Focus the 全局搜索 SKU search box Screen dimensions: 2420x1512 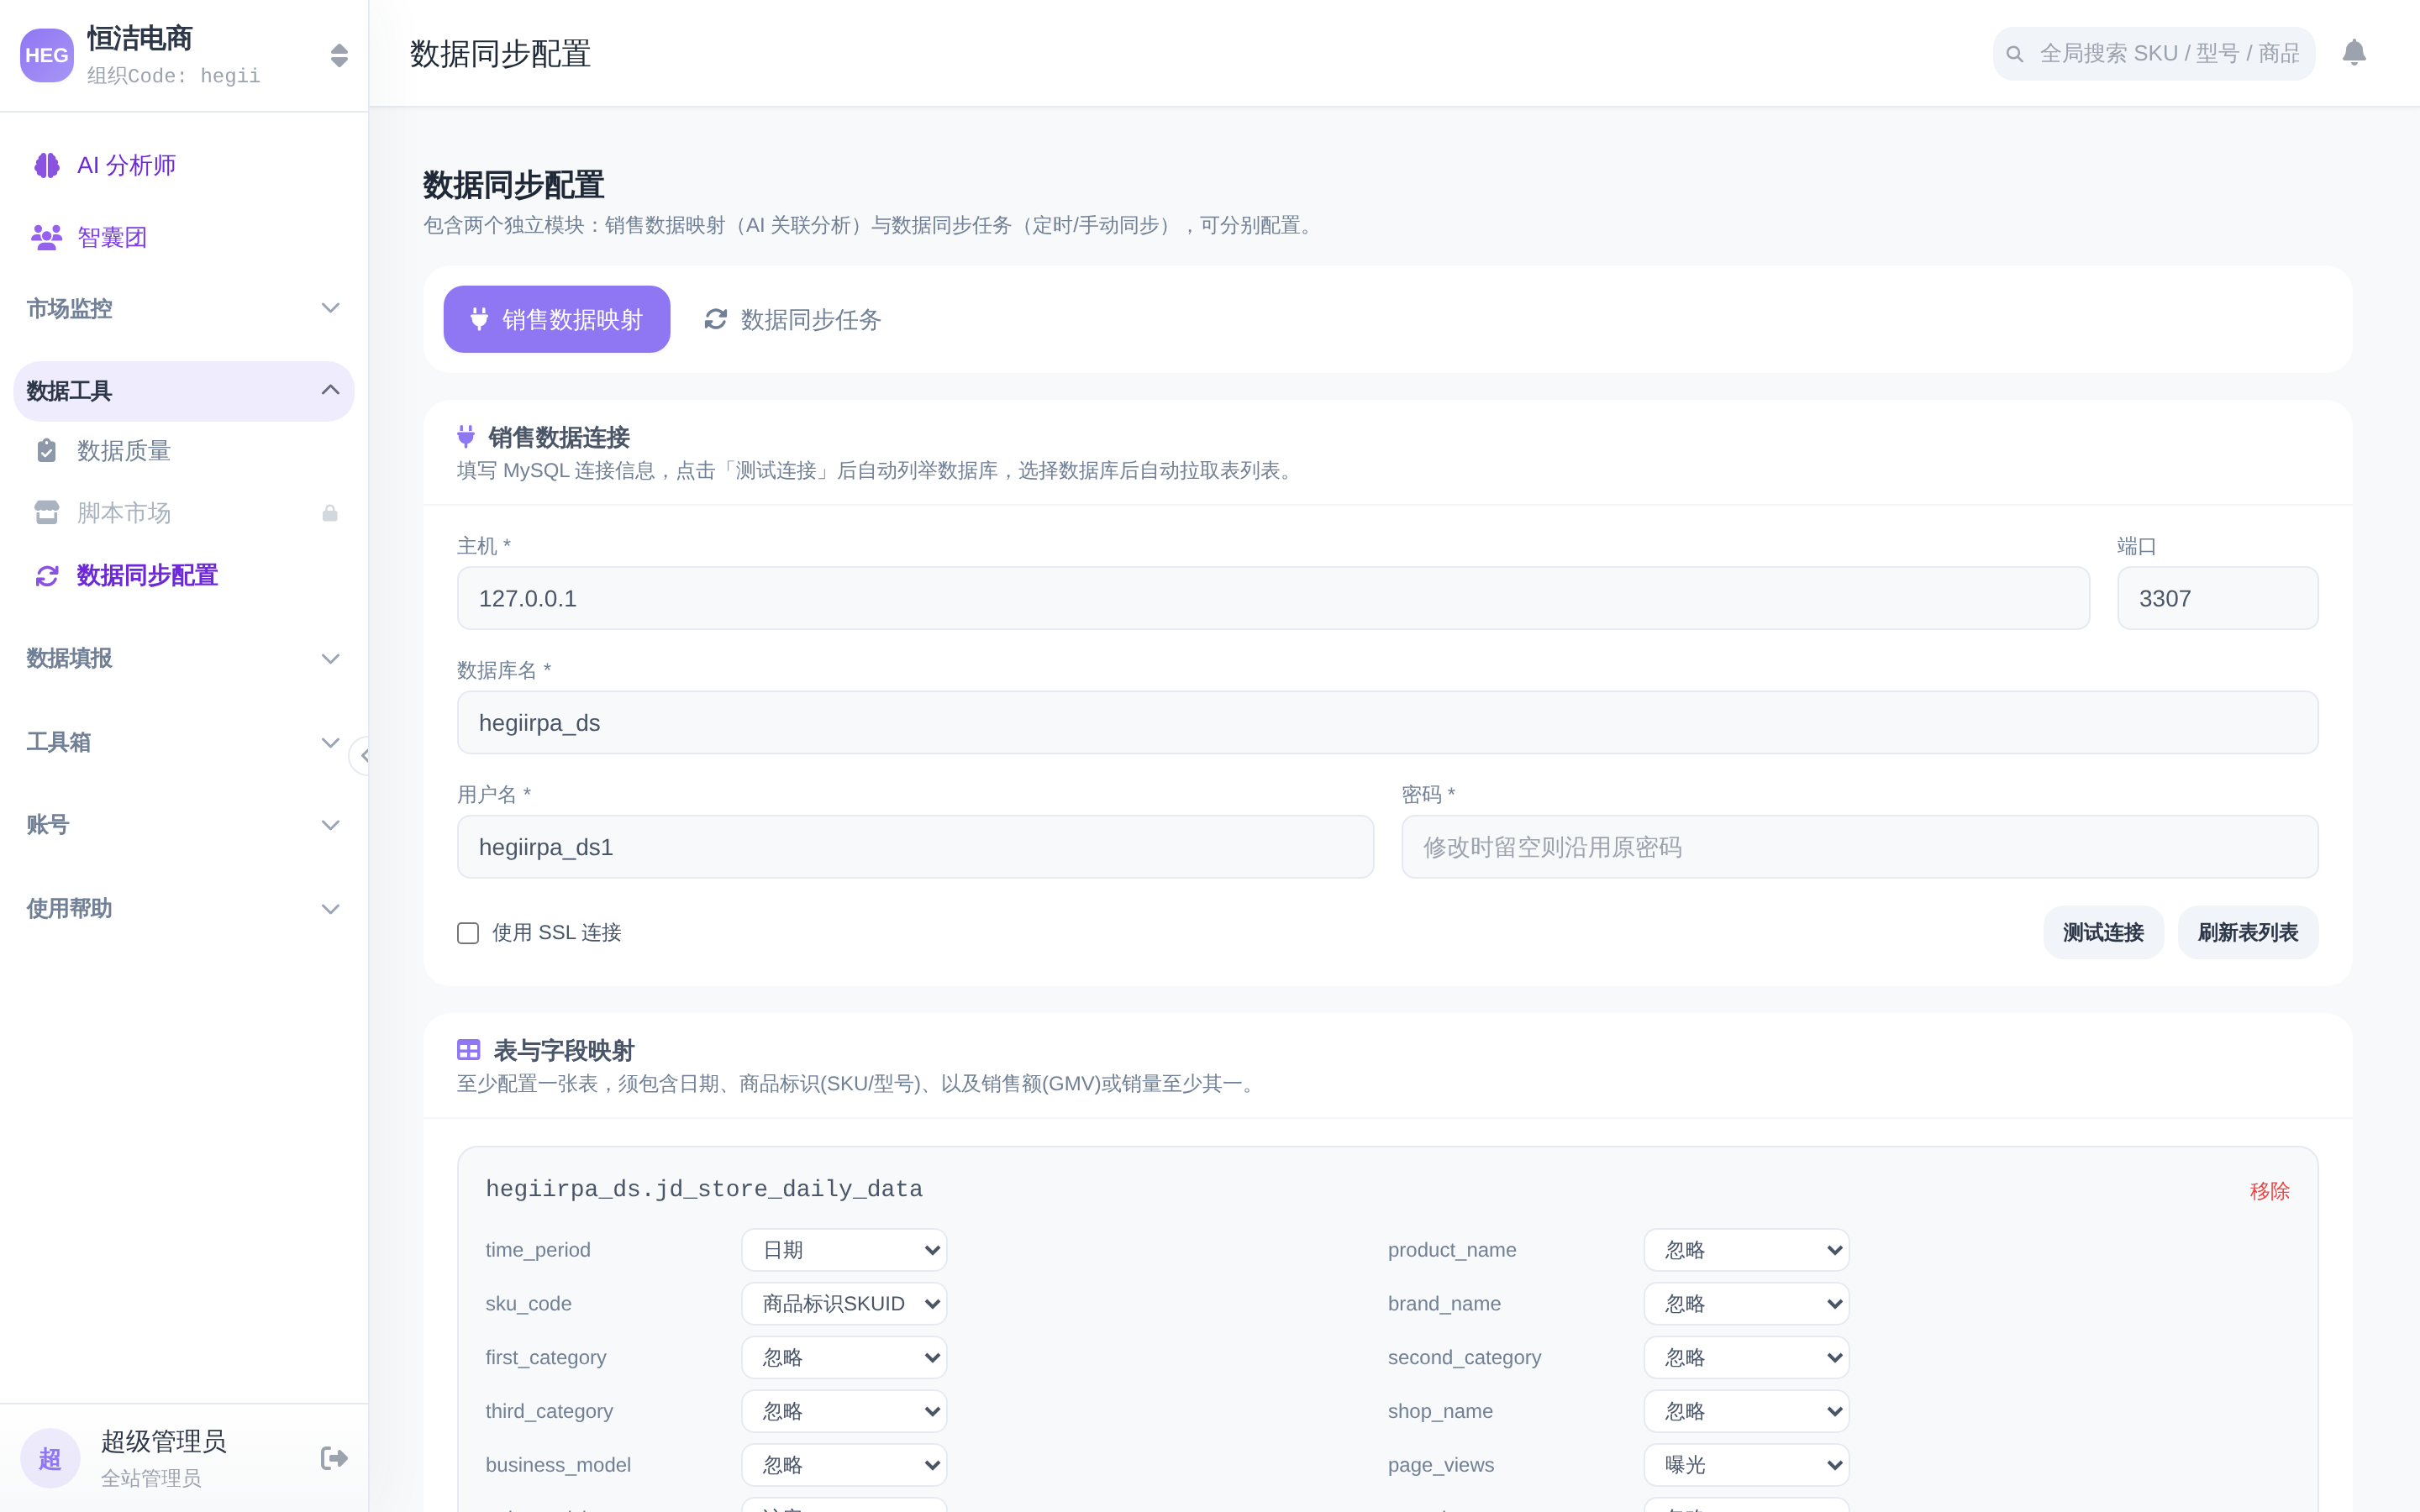2154,54
